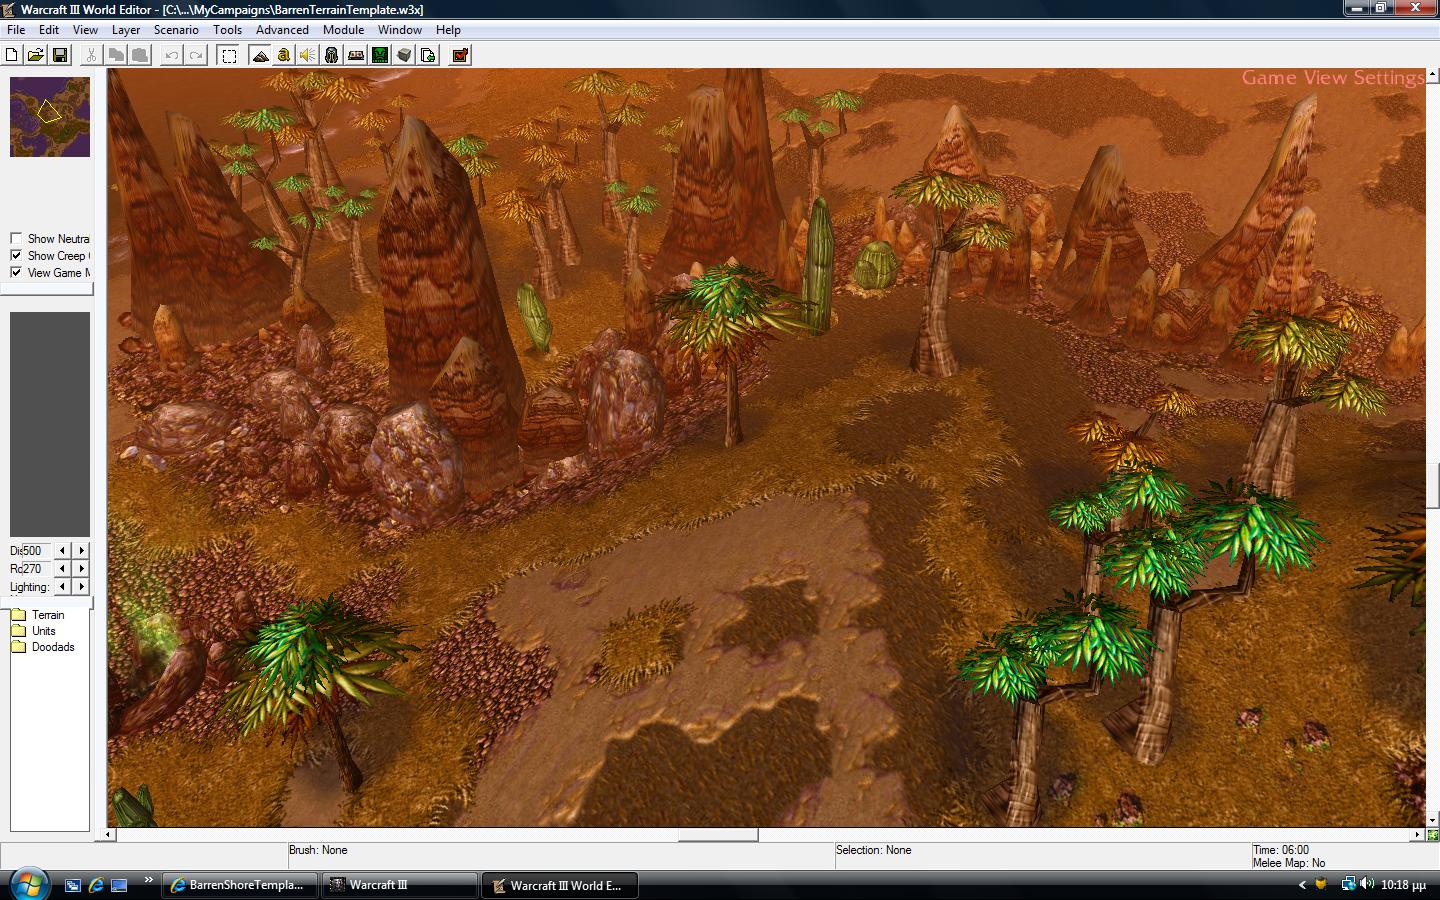
Task: Open the Object Editor helmet icon
Action: click(332, 55)
